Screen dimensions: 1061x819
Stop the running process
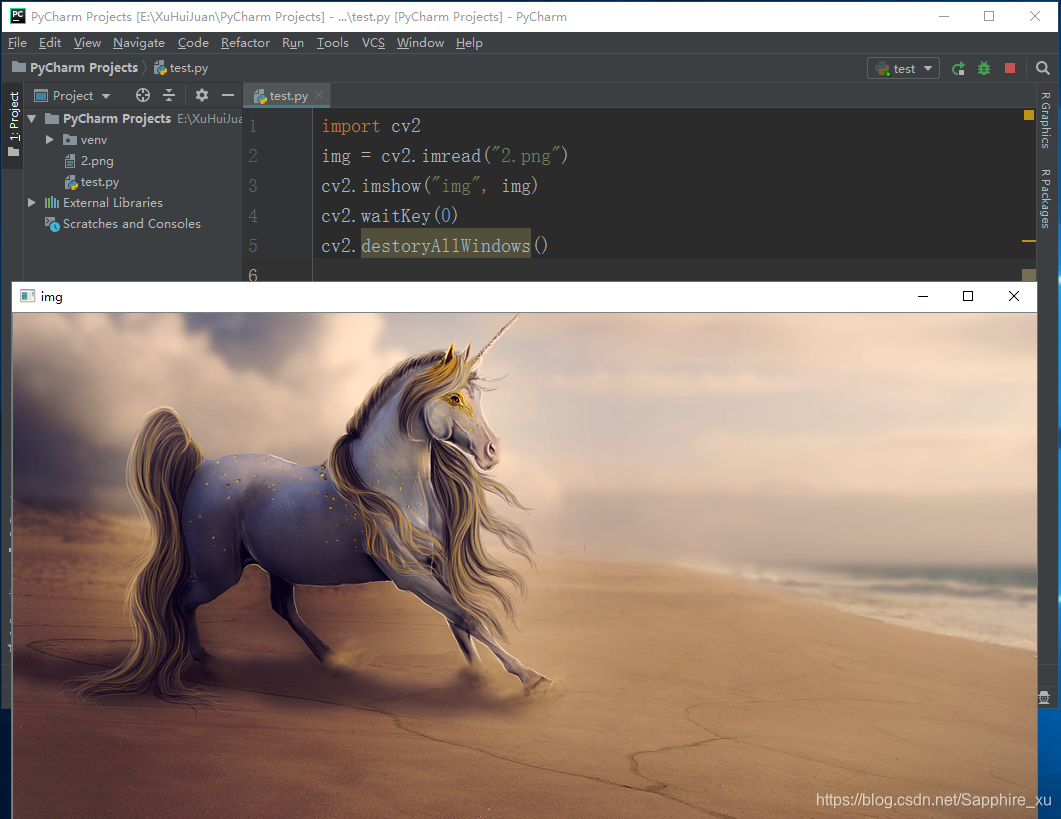(1008, 68)
